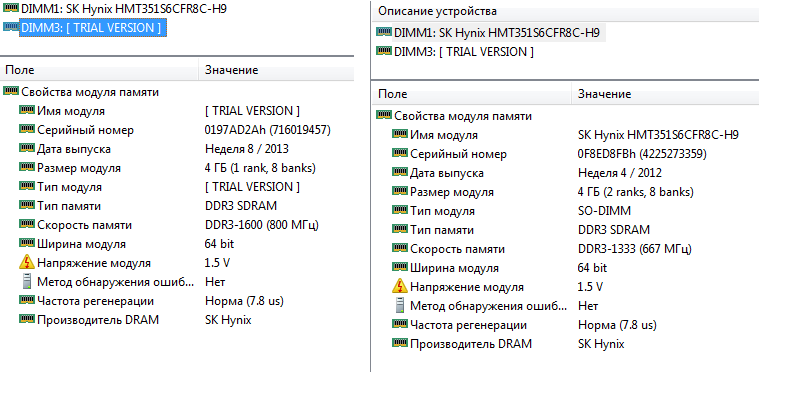This screenshot has width=792, height=408.
Task: Click right 'Тип модуля' field label
Action: tap(442, 211)
